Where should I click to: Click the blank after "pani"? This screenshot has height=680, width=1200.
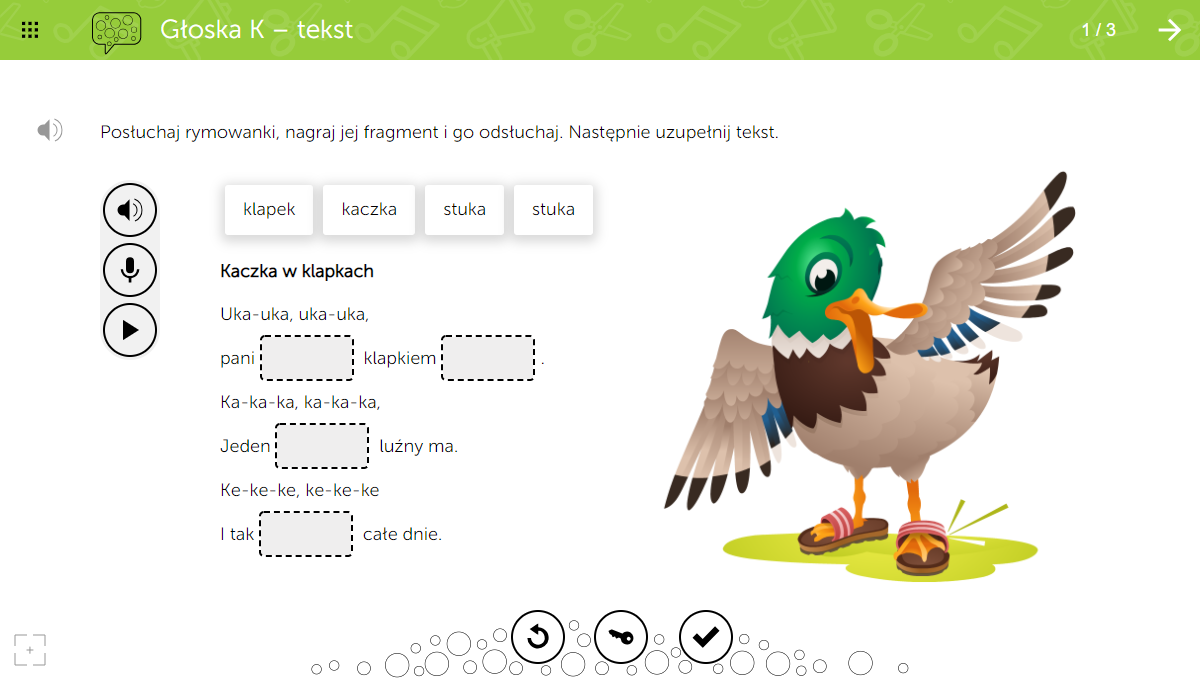coord(307,358)
